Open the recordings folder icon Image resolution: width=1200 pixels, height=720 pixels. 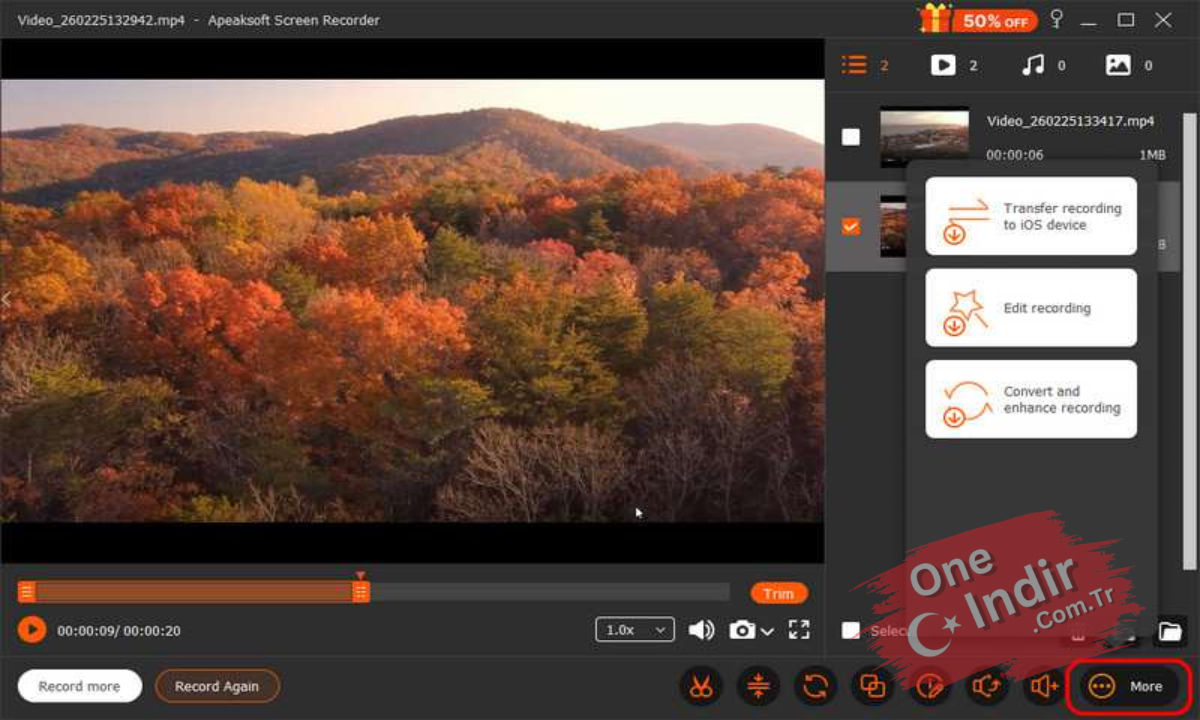click(1170, 631)
